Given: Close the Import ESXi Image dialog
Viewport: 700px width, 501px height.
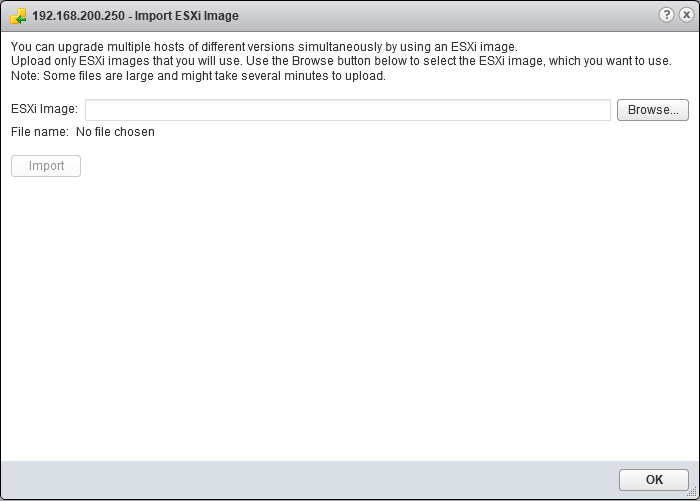Looking at the screenshot, I should point(684,16).
